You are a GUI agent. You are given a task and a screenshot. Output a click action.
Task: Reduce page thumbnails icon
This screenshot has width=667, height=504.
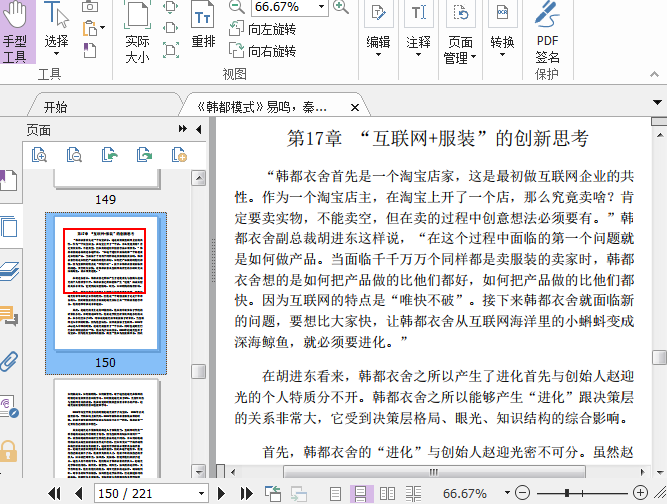[x=74, y=155]
